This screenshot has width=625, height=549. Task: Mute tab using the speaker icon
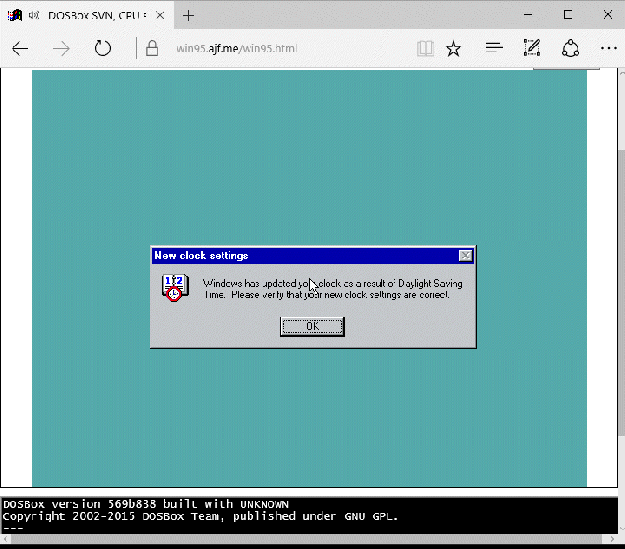(34, 16)
